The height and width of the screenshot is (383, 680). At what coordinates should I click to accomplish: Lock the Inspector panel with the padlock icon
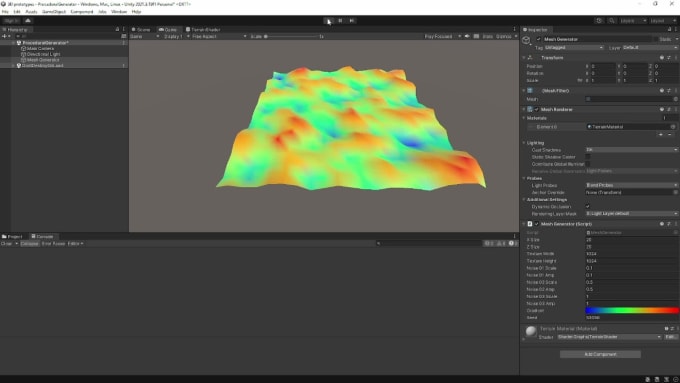pyautogui.click(x=669, y=29)
